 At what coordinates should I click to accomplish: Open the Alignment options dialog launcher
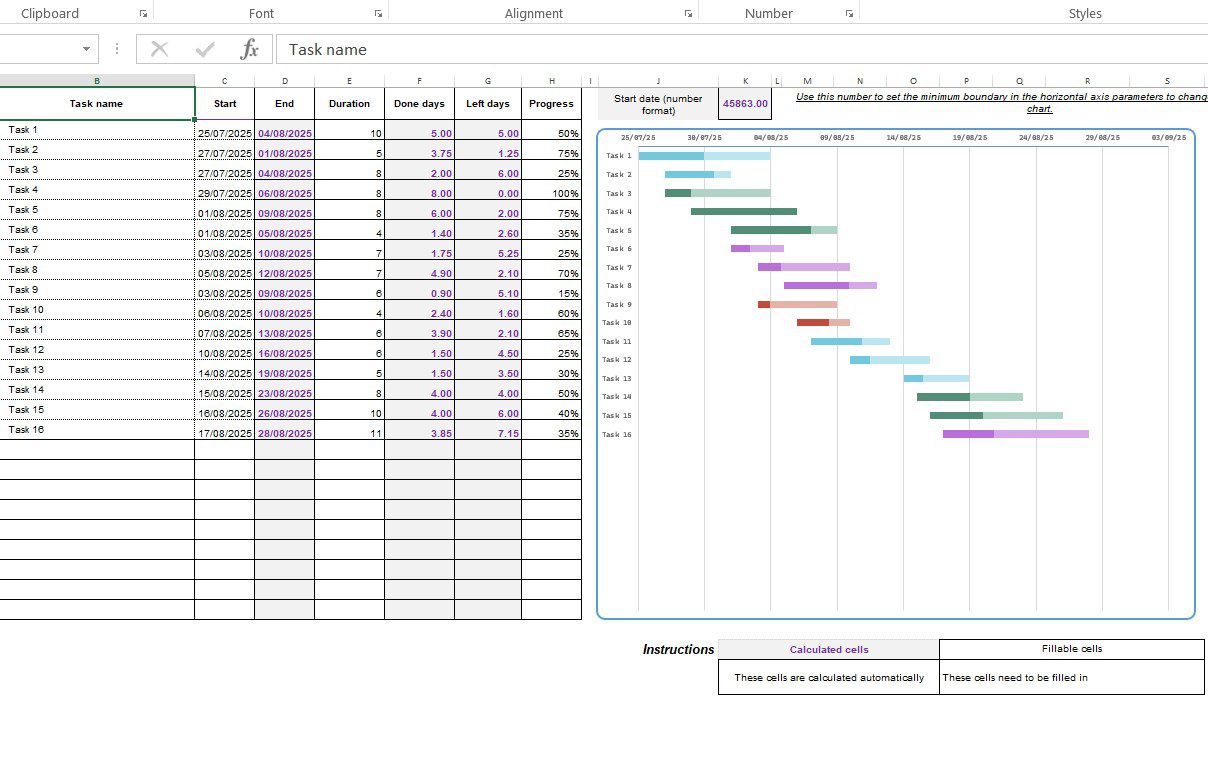click(x=687, y=13)
